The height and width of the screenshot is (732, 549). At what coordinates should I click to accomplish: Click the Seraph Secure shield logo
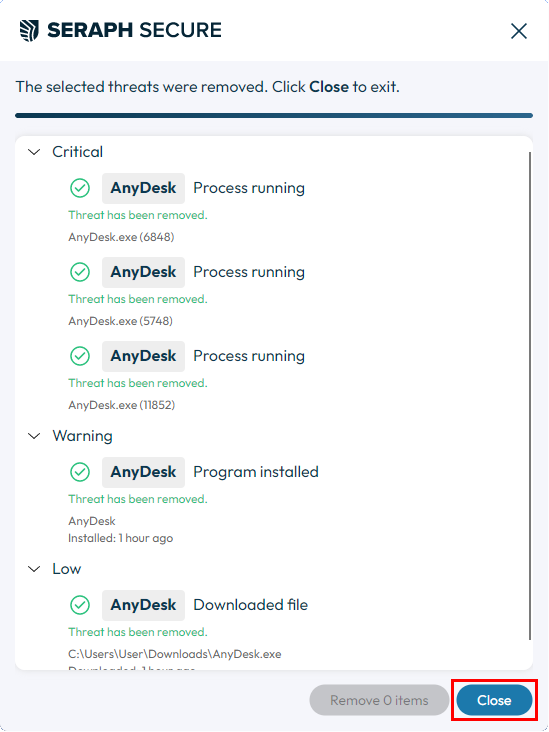pos(29,31)
